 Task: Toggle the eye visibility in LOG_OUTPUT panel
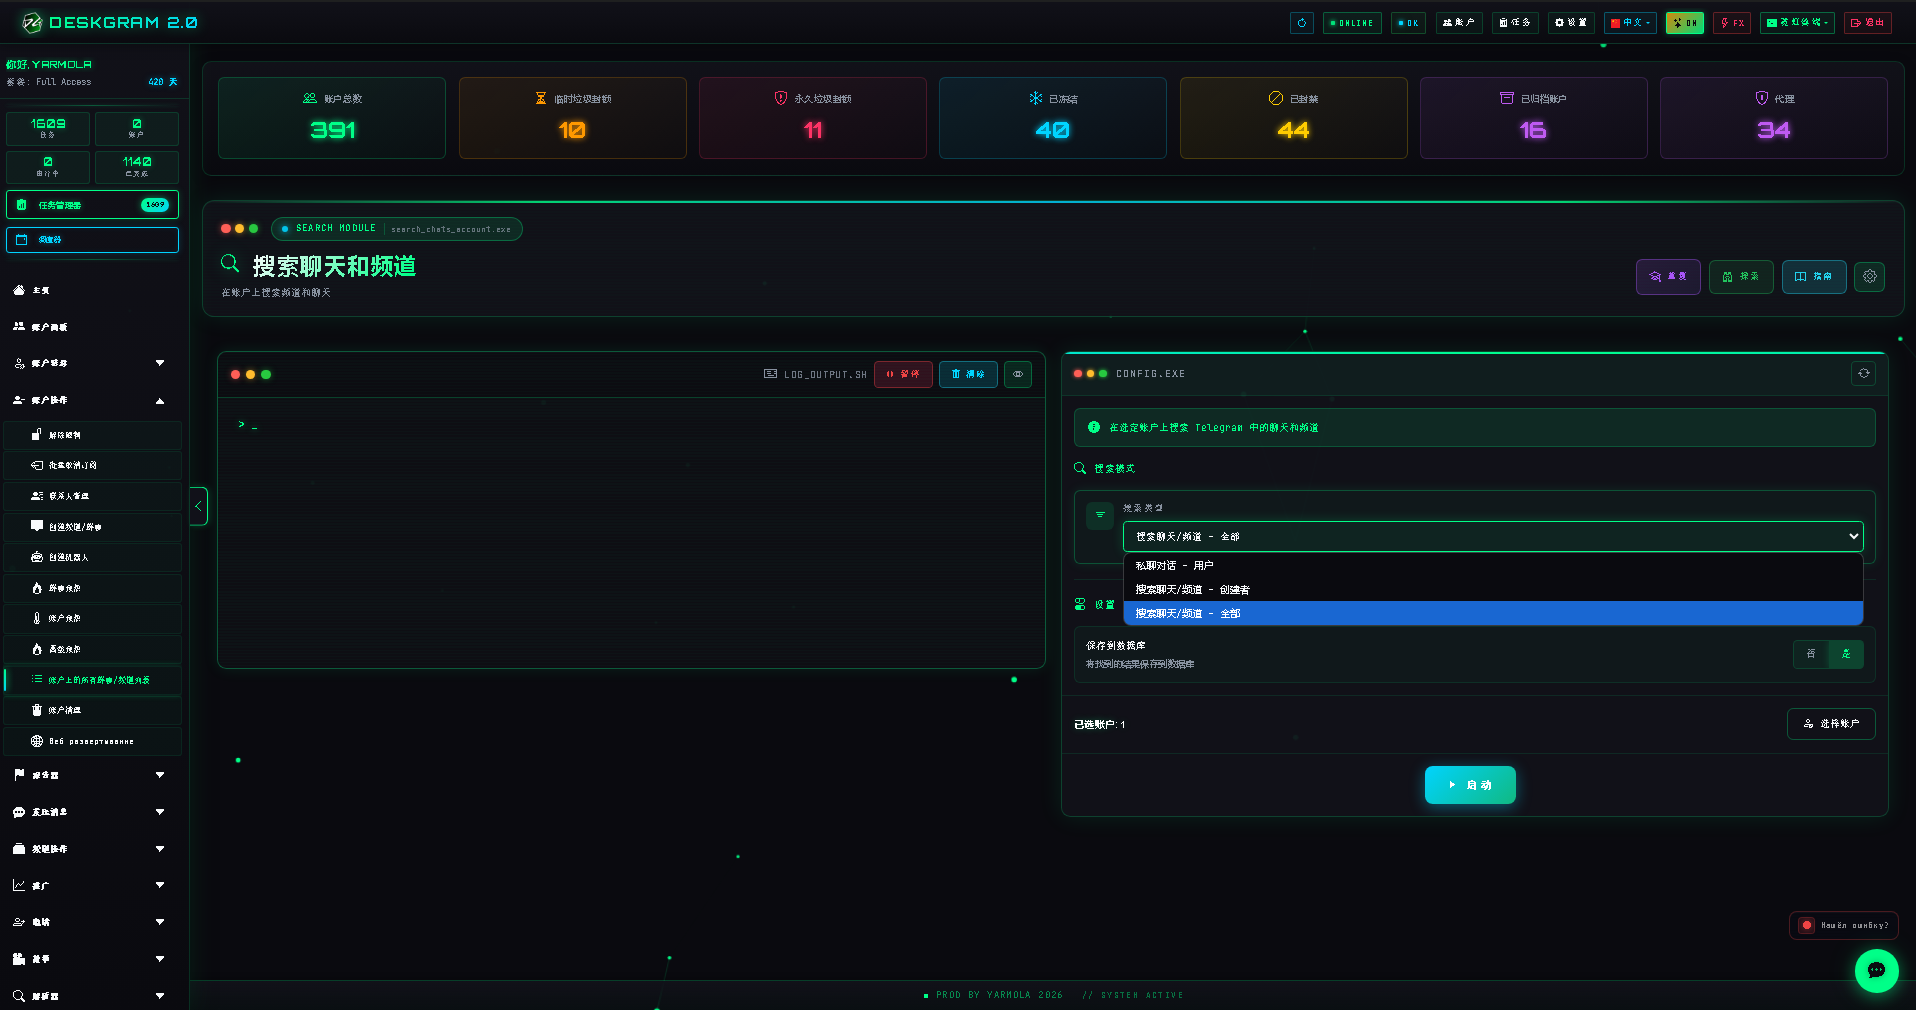click(x=1018, y=374)
